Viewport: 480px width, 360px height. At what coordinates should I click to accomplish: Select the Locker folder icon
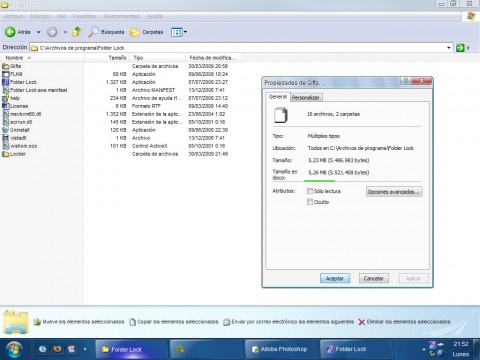pyautogui.click(x=6, y=154)
